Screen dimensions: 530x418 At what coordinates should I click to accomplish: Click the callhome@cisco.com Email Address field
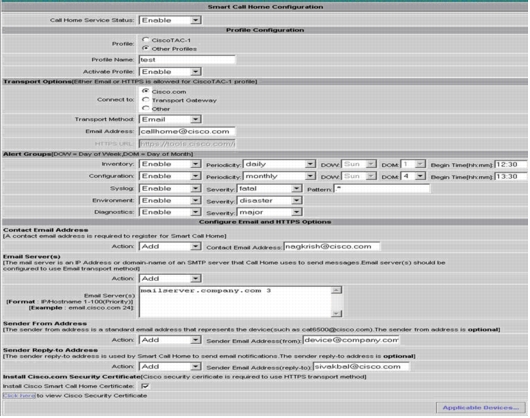[187, 131]
